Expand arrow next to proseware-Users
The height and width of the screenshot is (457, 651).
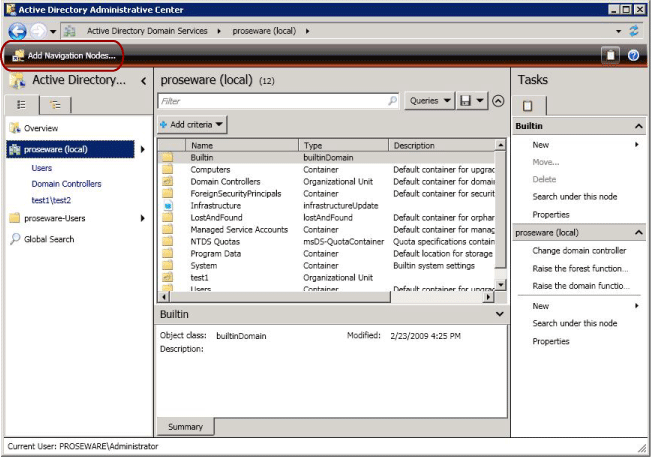coord(143,218)
